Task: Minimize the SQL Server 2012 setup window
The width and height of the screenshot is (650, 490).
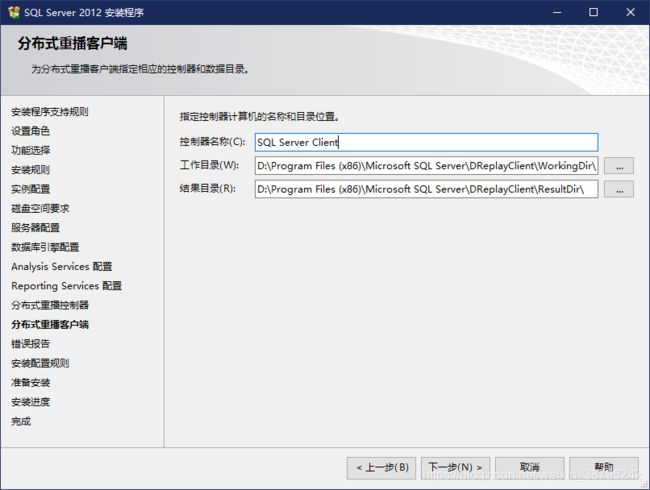Action: (557, 12)
